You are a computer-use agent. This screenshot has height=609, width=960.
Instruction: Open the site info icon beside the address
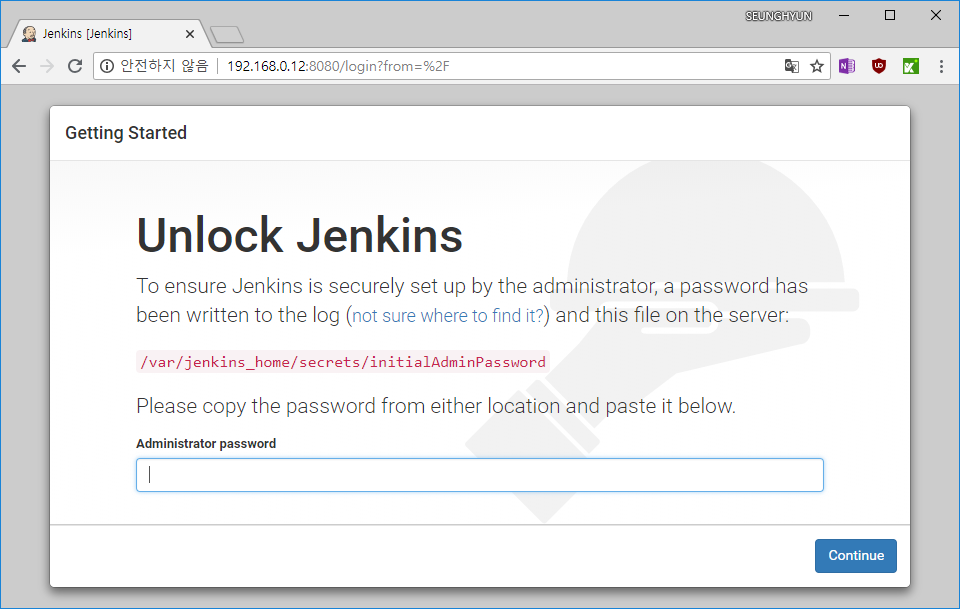[x=107, y=66]
